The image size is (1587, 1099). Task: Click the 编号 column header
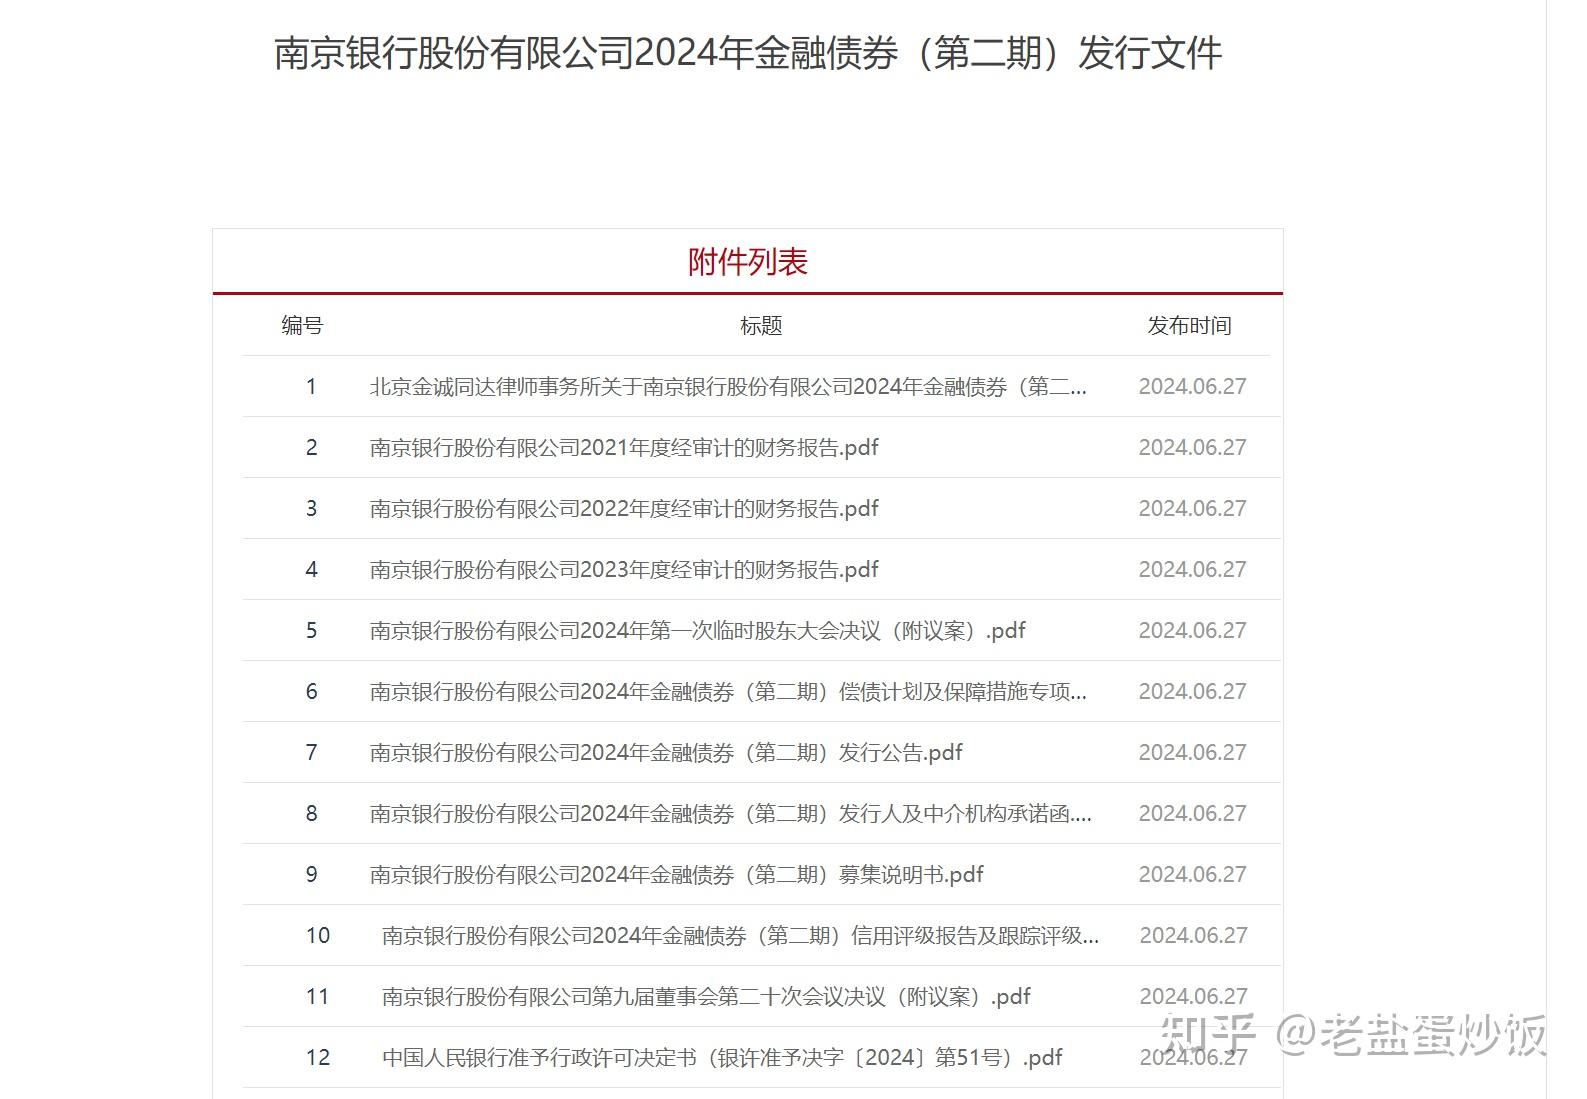302,326
